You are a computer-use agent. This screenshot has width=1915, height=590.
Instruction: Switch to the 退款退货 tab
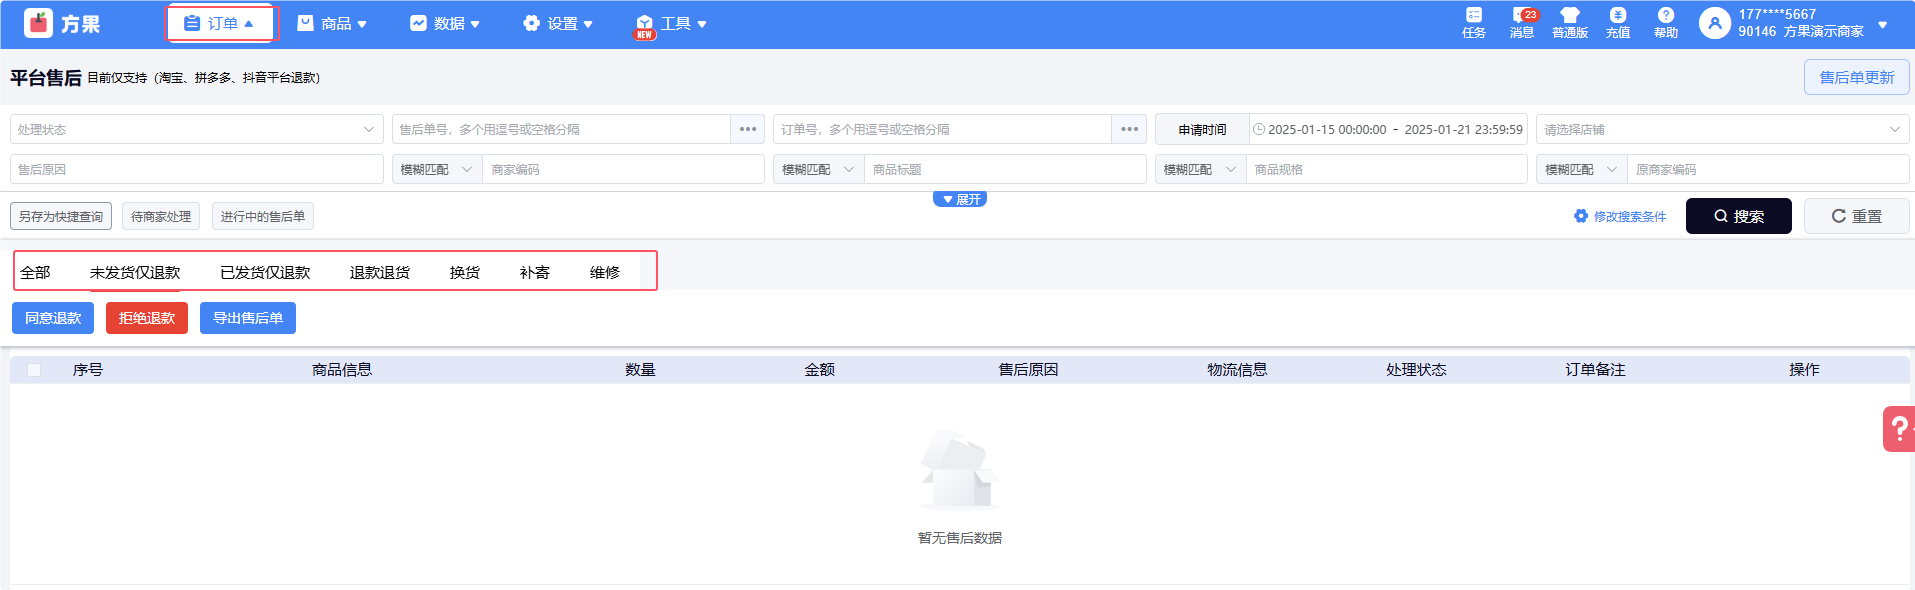tap(379, 272)
